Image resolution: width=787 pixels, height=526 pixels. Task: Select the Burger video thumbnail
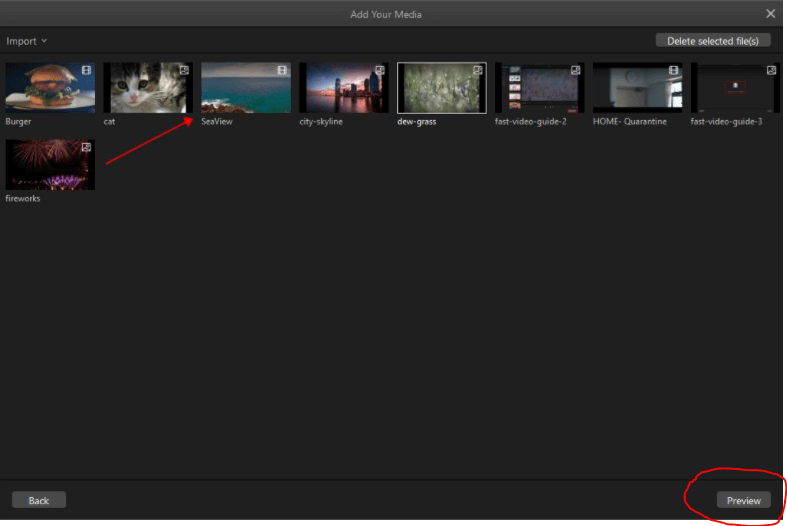pyautogui.click(x=50, y=87)
